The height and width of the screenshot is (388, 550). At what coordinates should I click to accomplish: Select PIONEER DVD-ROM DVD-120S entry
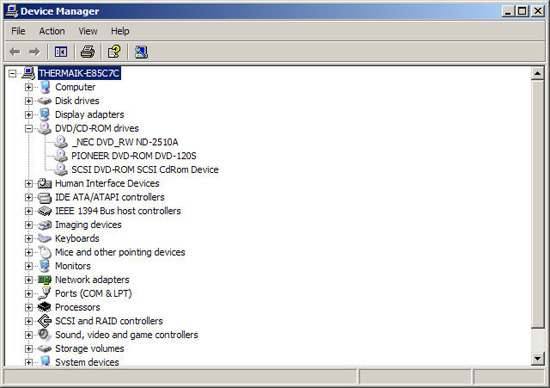[x=134, y=156]
